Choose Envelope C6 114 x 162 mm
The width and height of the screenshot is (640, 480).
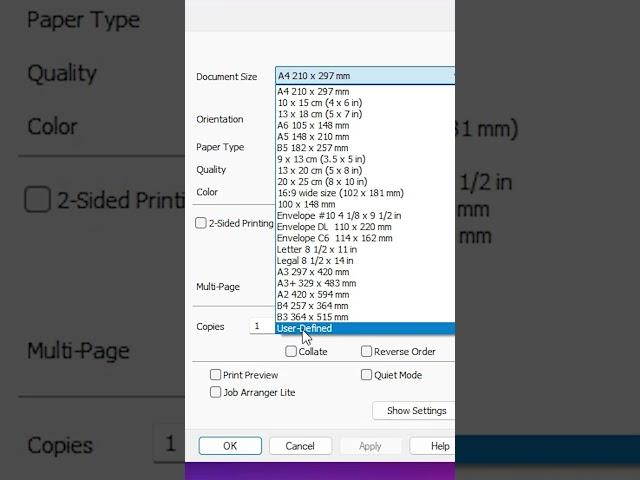point(365,238)
